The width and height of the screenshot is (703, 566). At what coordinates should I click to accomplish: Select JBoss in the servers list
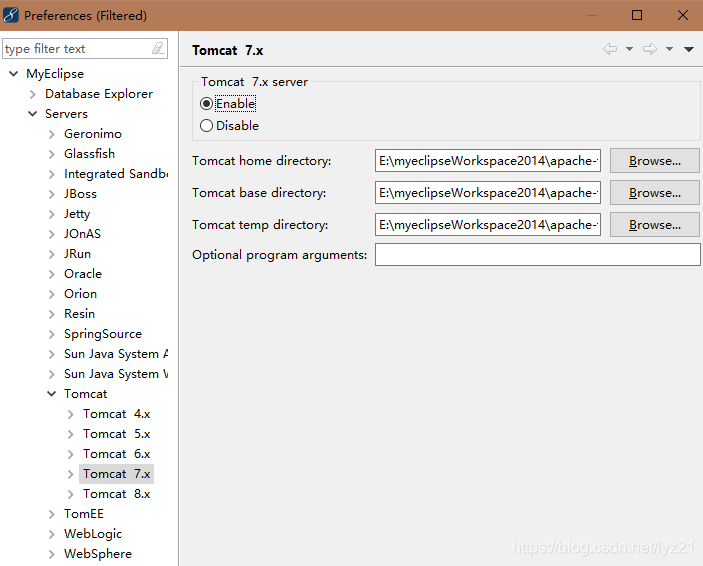(80, 194)
